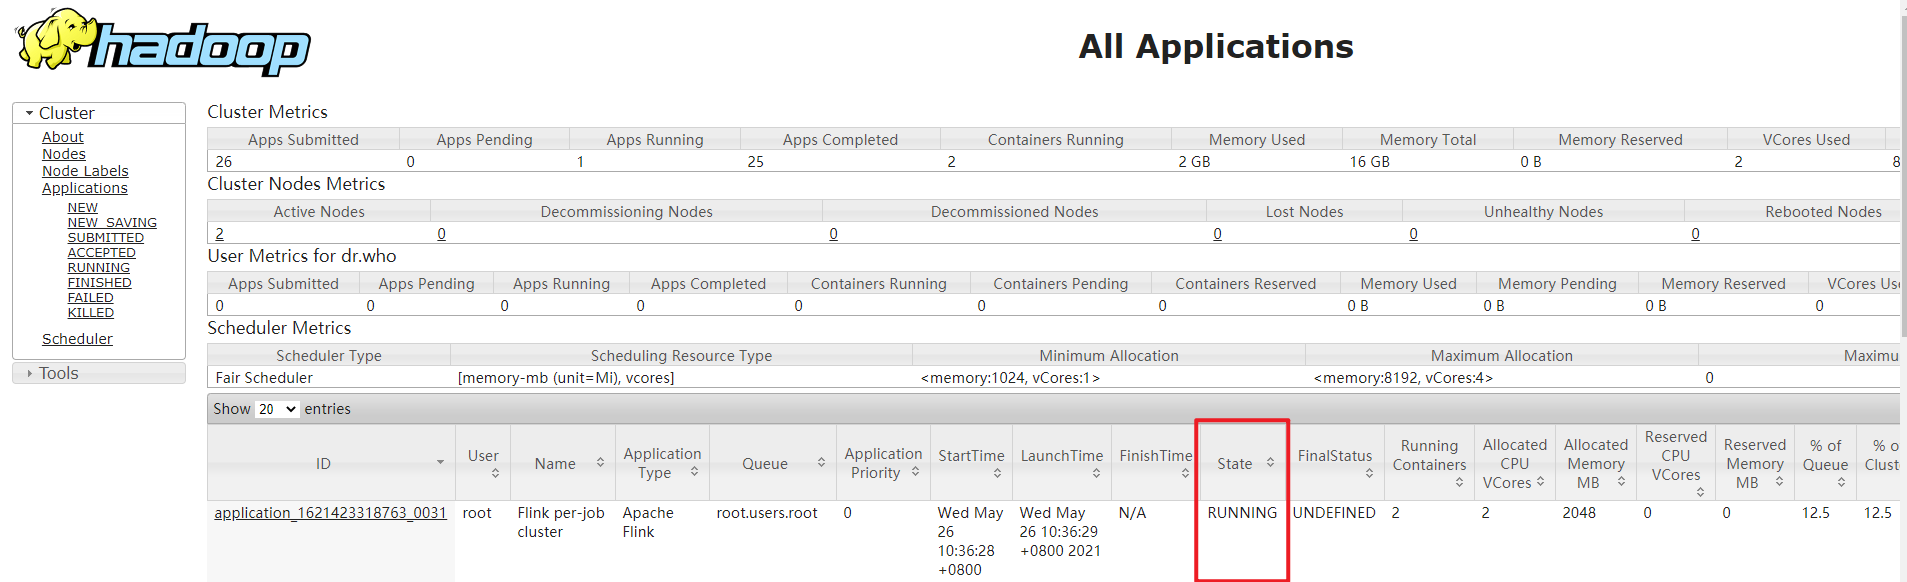Filter applications by RUNNING state

(98, 268)
